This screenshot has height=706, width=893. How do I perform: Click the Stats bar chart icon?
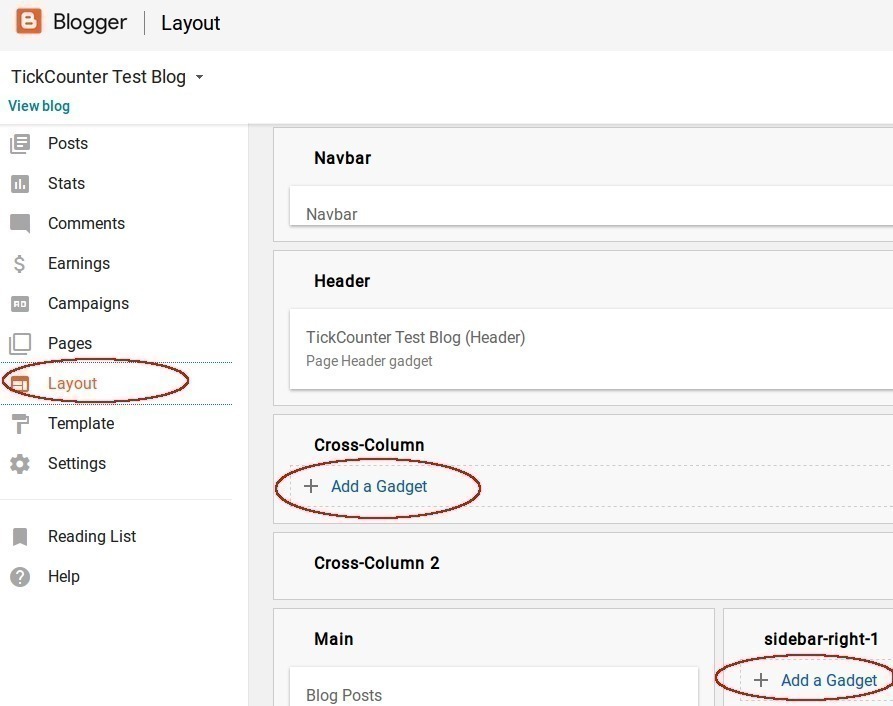coord(20,184)
